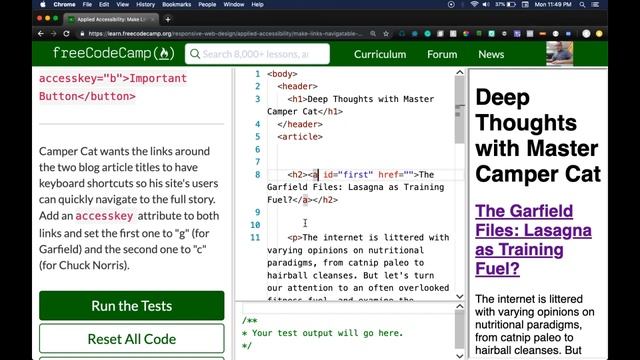Click the 'Your test output will go here' text
This screenshot has width=640, height=360.
coord(327,333)
